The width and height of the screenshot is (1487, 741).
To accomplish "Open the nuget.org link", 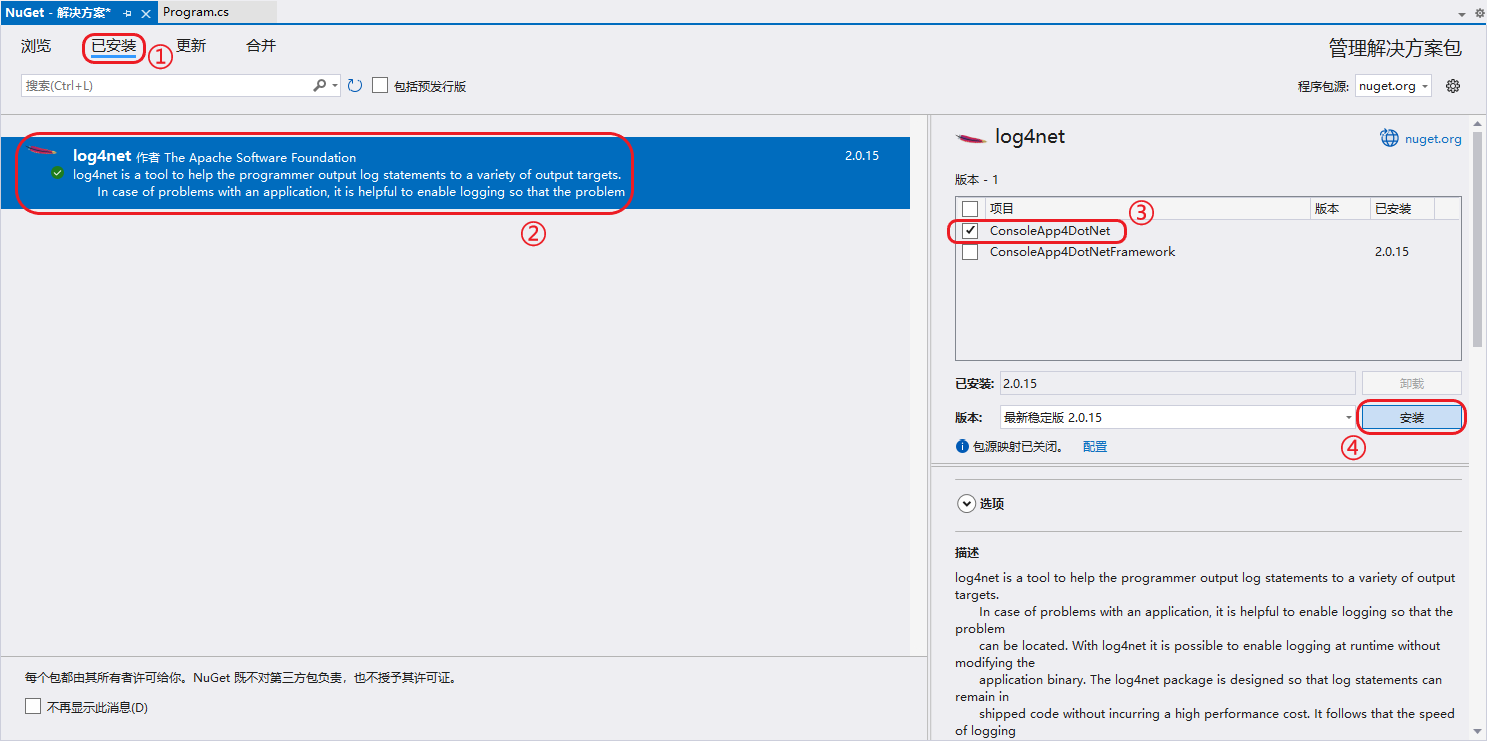I will [x=1433, y=139].
